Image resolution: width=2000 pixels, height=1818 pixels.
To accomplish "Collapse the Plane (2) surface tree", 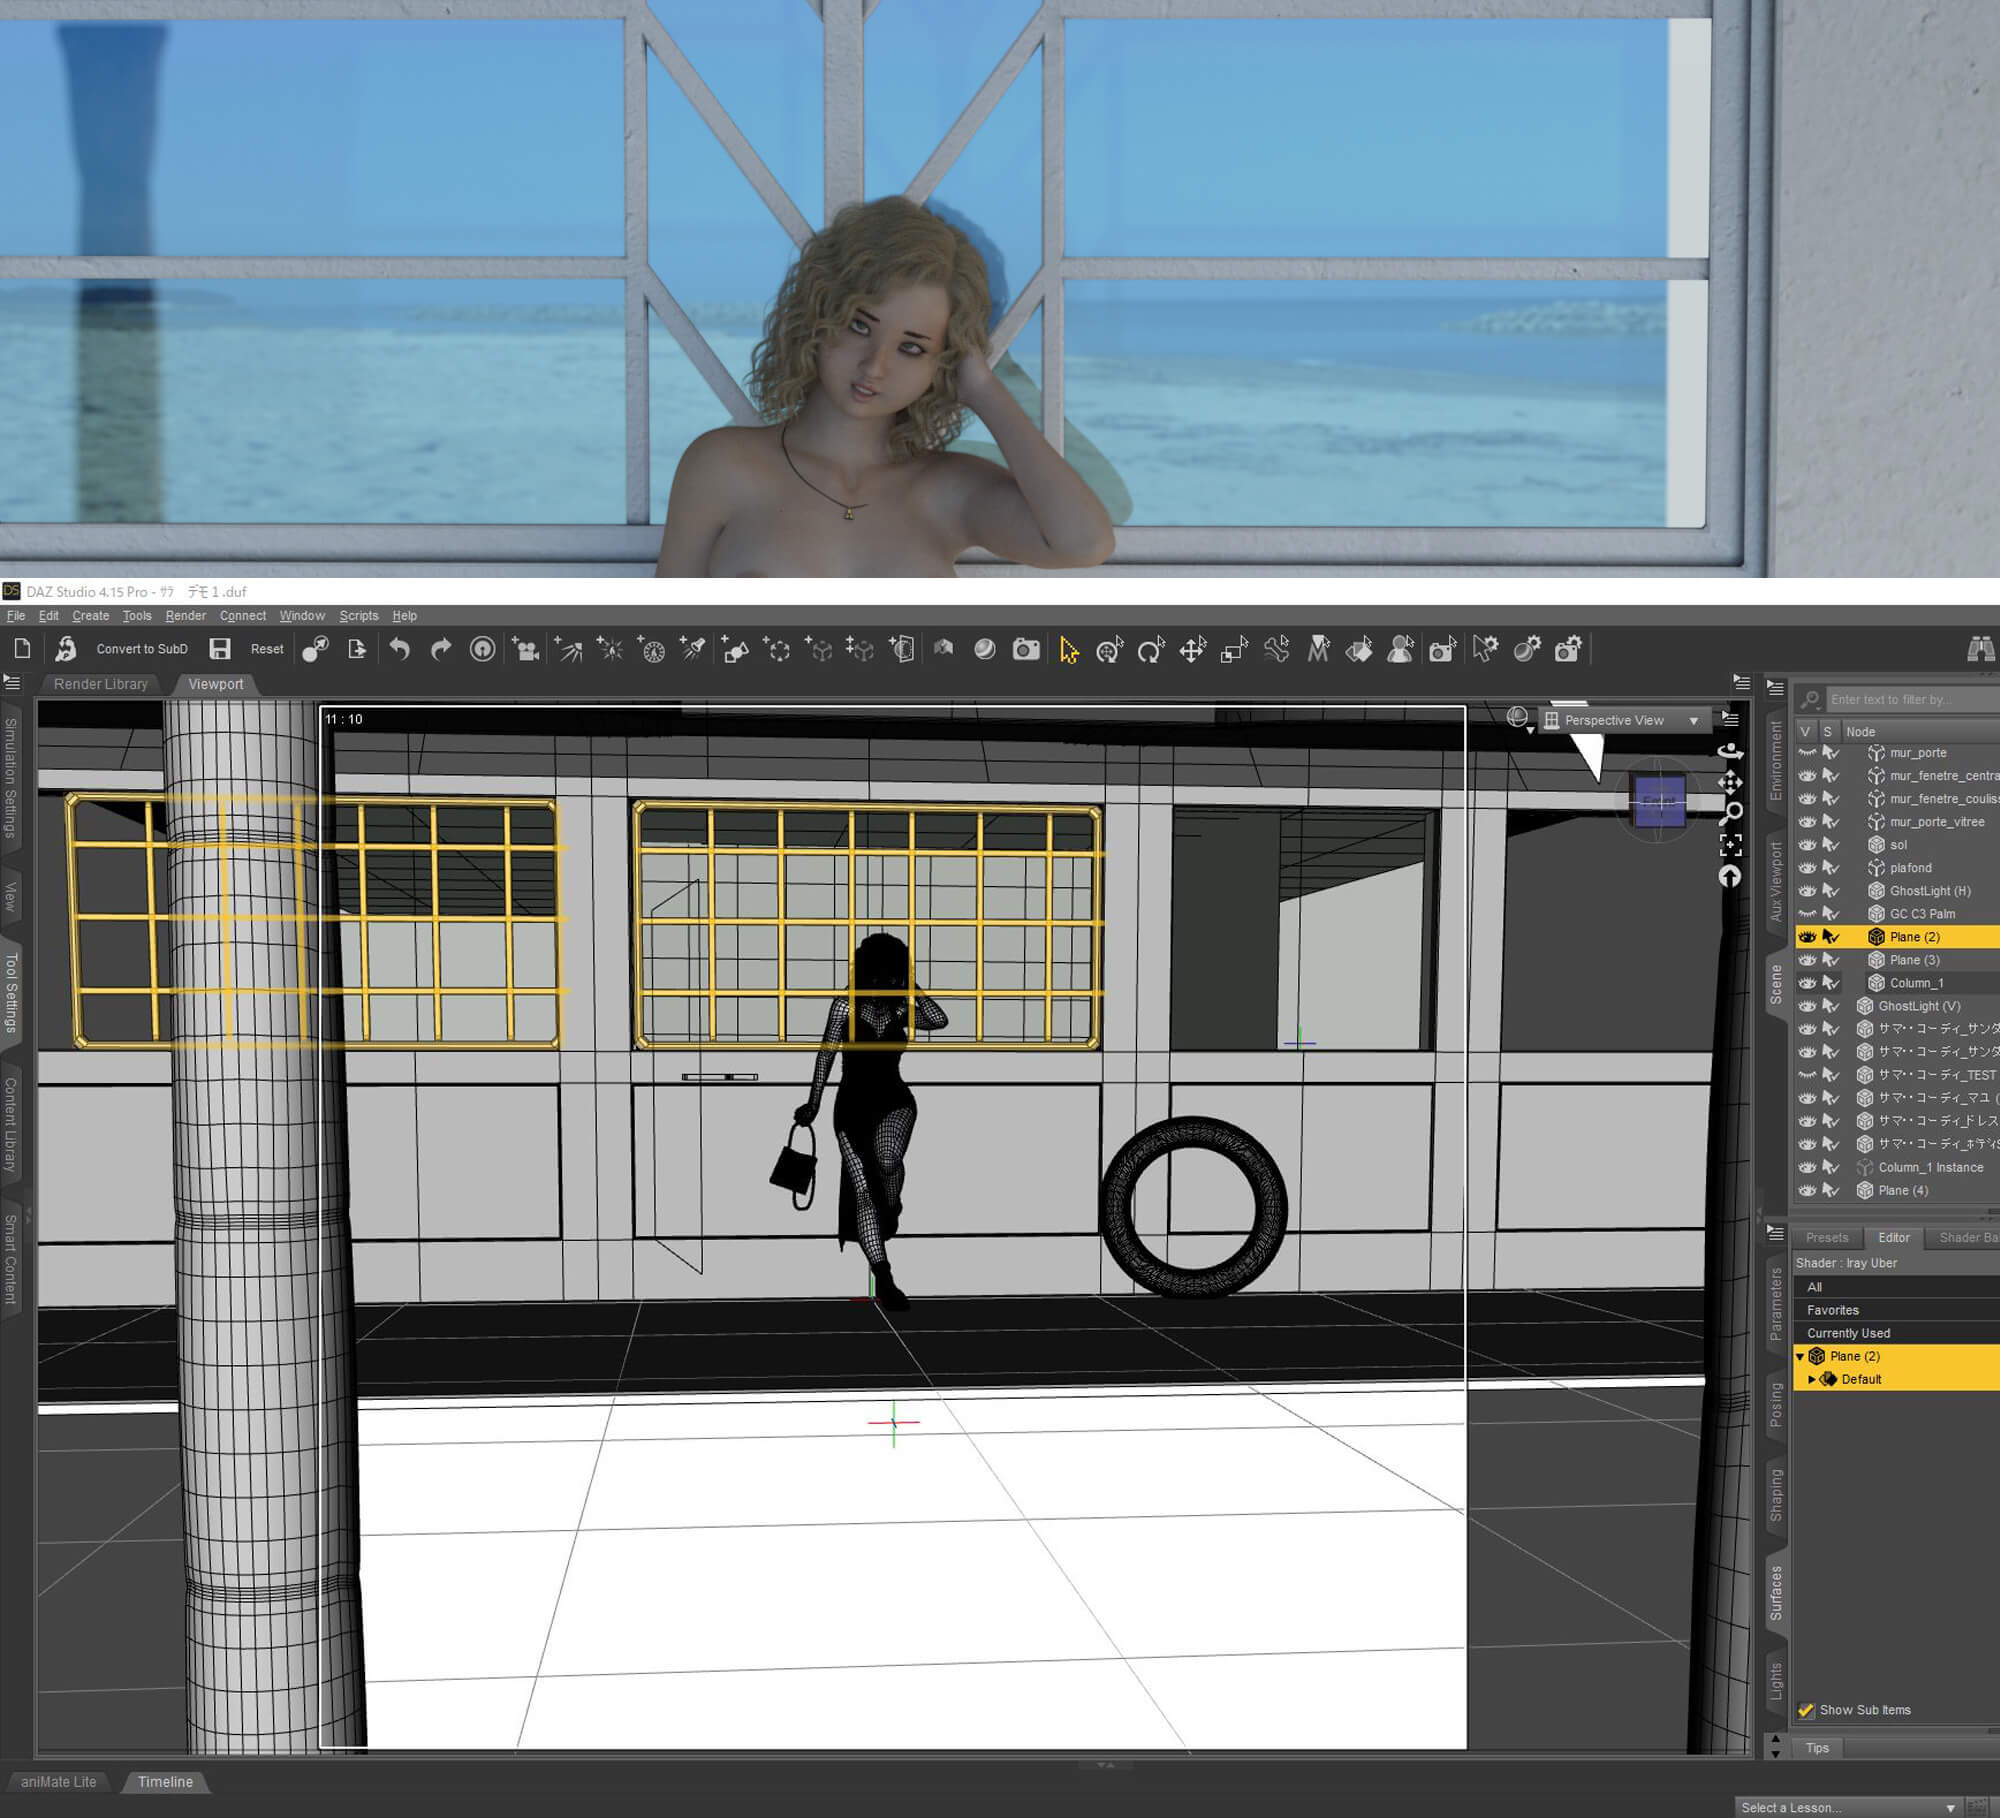I will point(1800,1357).
